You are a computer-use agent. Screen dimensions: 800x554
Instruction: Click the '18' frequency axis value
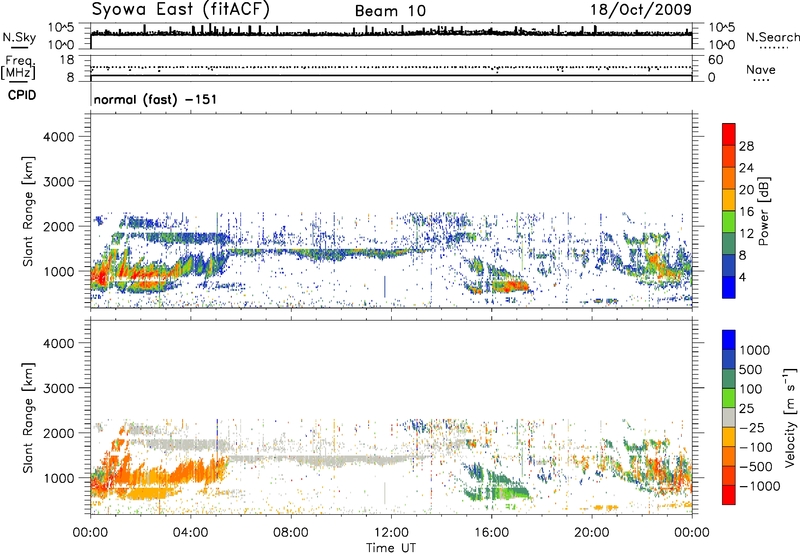tap(67, 60)
